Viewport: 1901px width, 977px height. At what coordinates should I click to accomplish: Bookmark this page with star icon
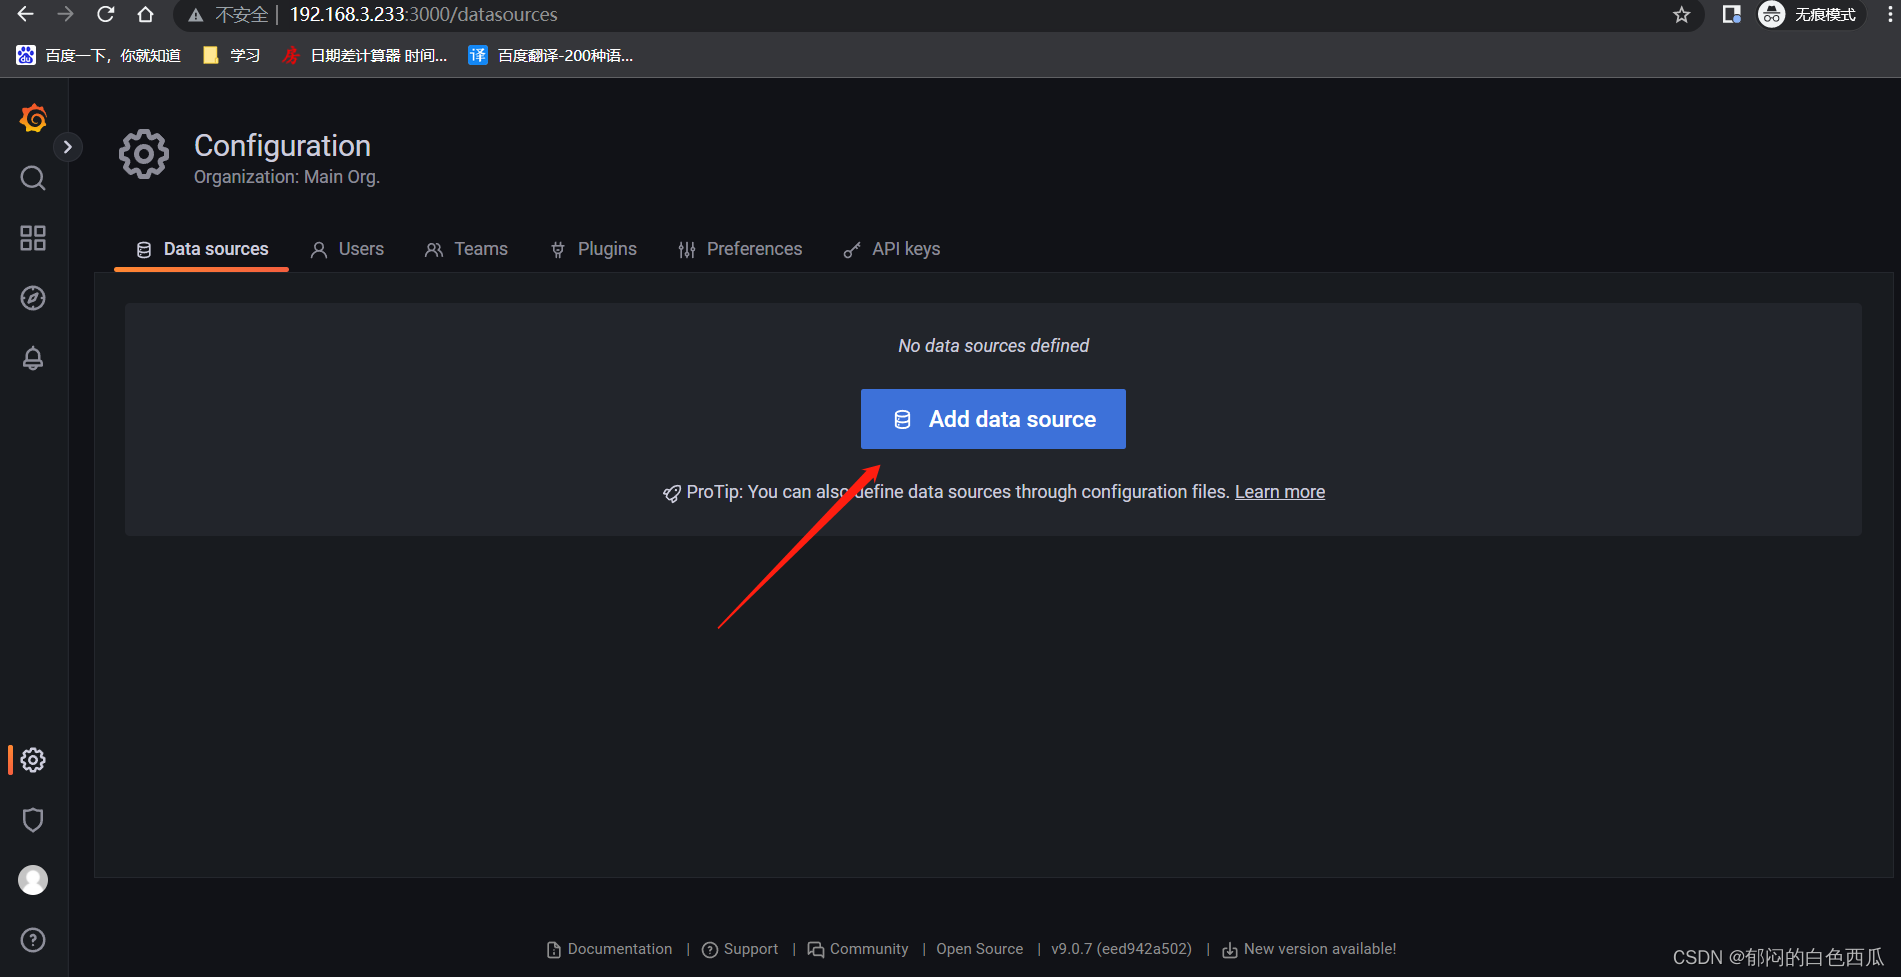(x=1682, y=14)
